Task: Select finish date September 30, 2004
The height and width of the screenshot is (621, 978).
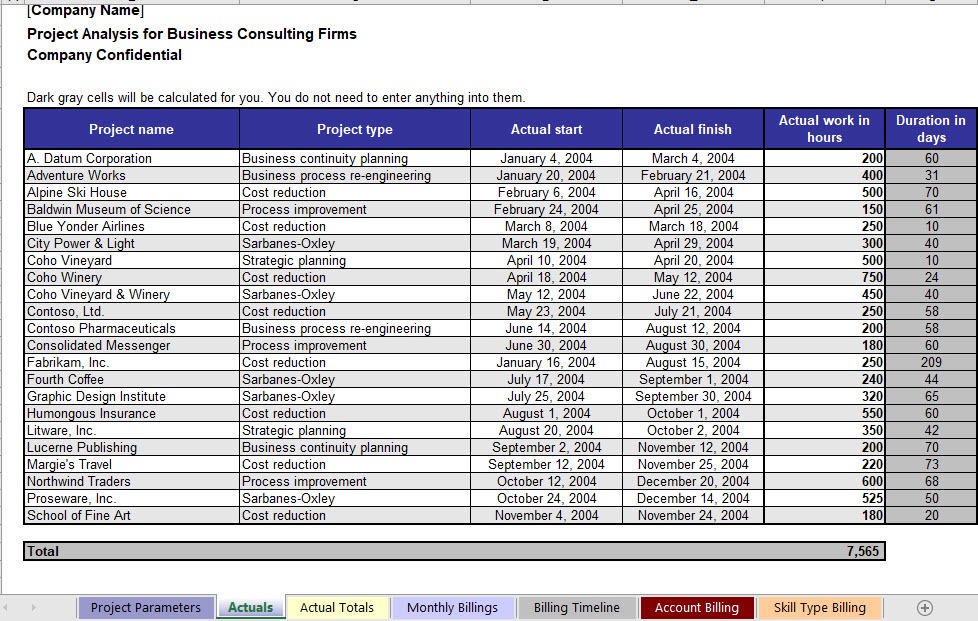Action: coord(693,397)
